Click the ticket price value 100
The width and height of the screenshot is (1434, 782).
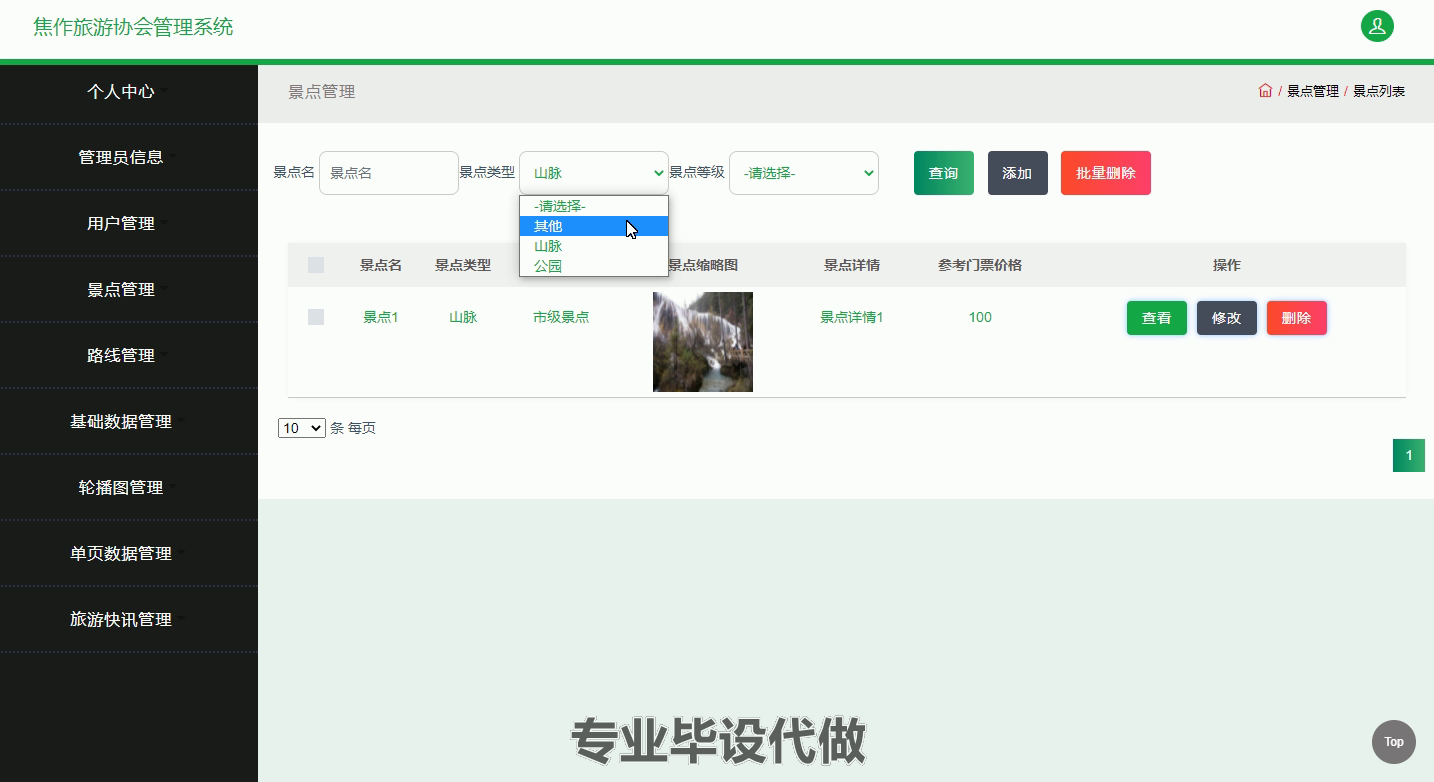pos(980,317)
